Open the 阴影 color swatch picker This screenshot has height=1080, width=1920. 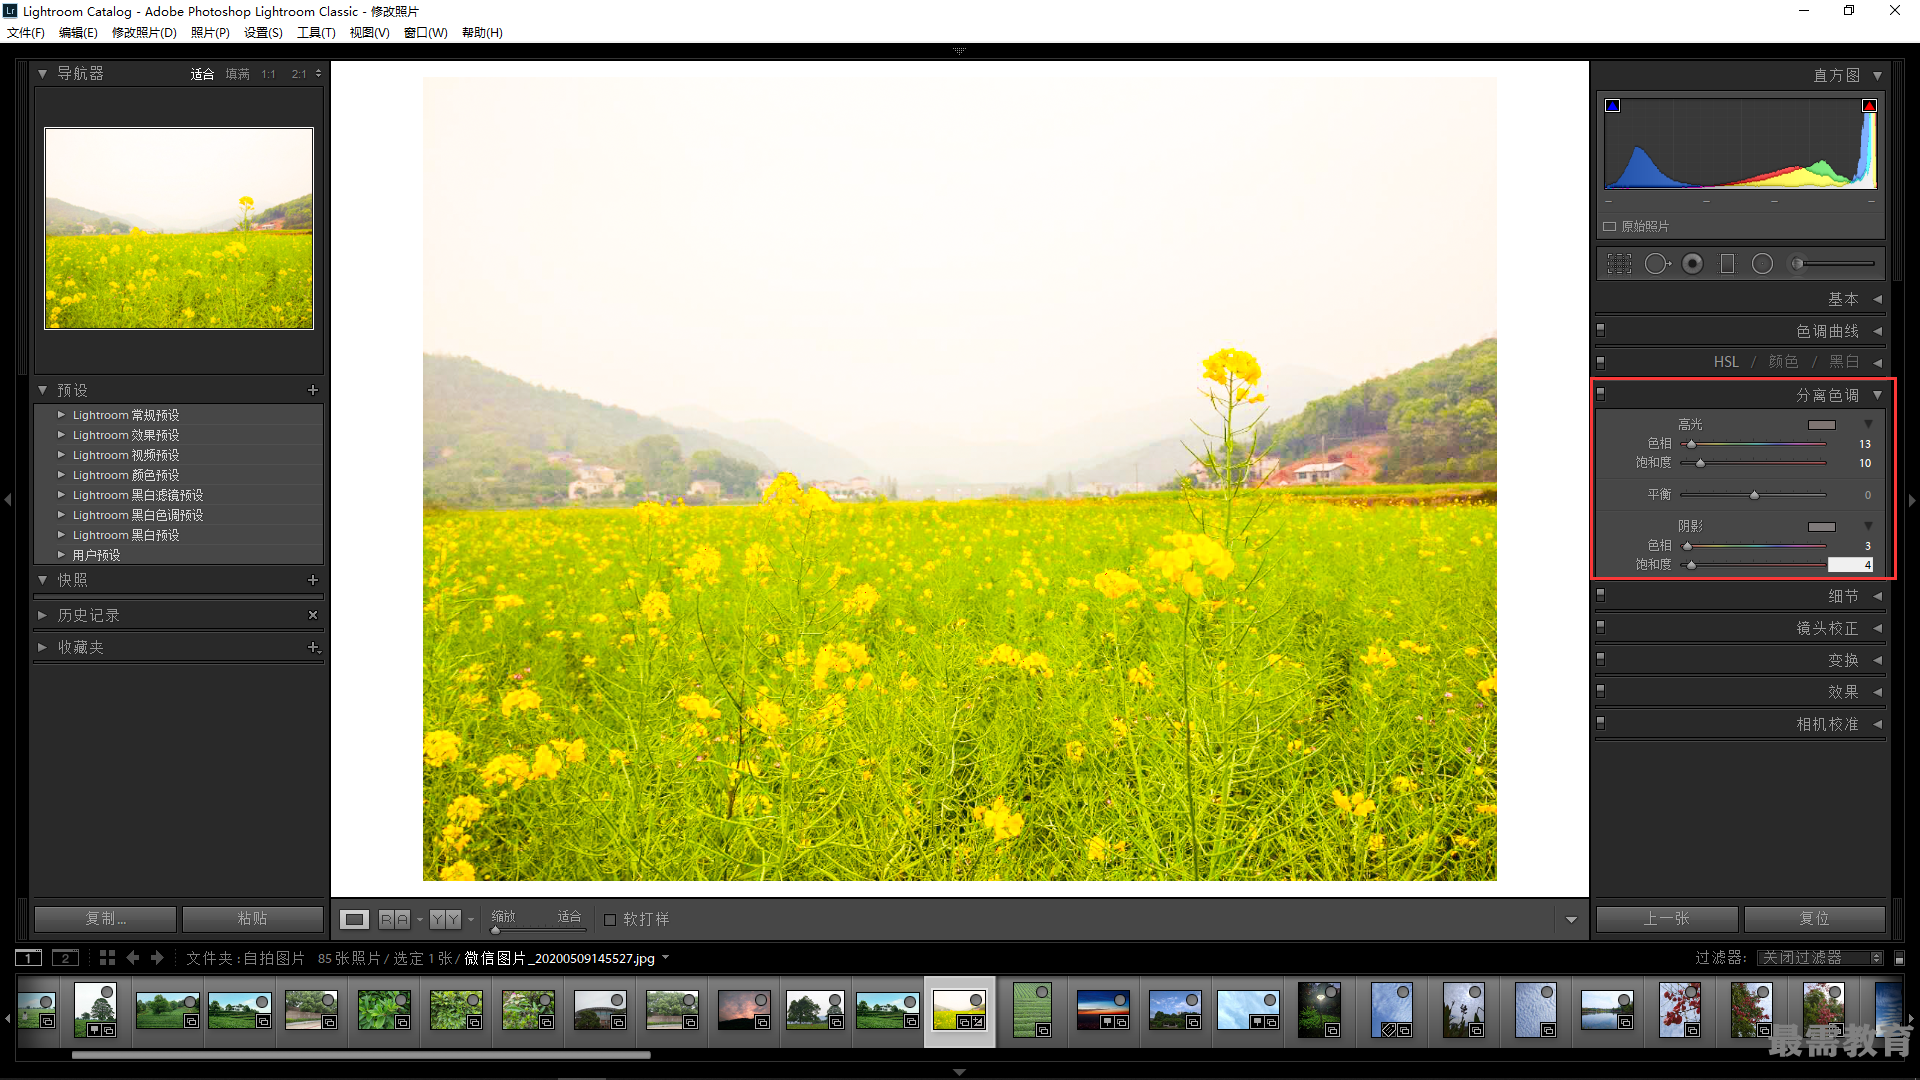click(x=1822, y=527)
